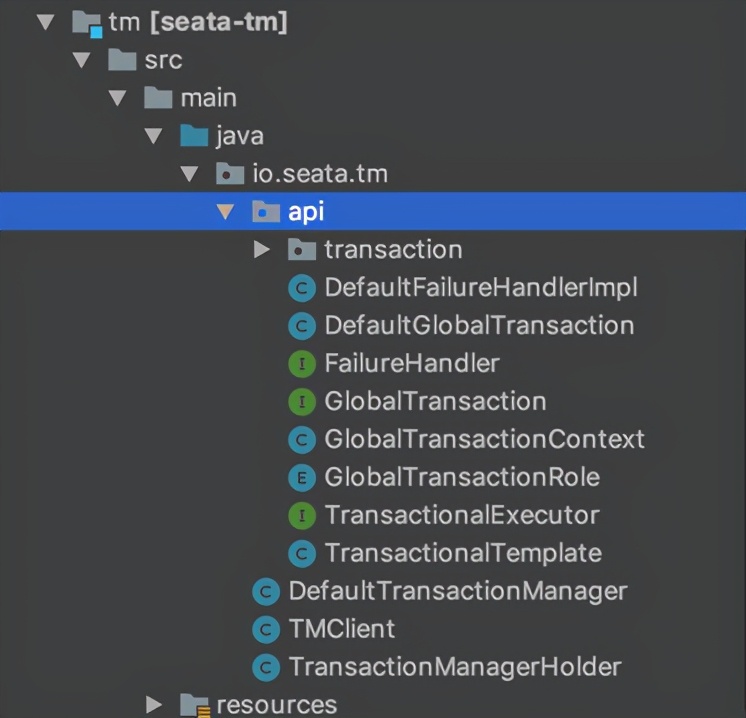Click the class icon beside TMClient
Image resolution: width=746 pixels, height=718 pixels.
[x=266, y=629]
